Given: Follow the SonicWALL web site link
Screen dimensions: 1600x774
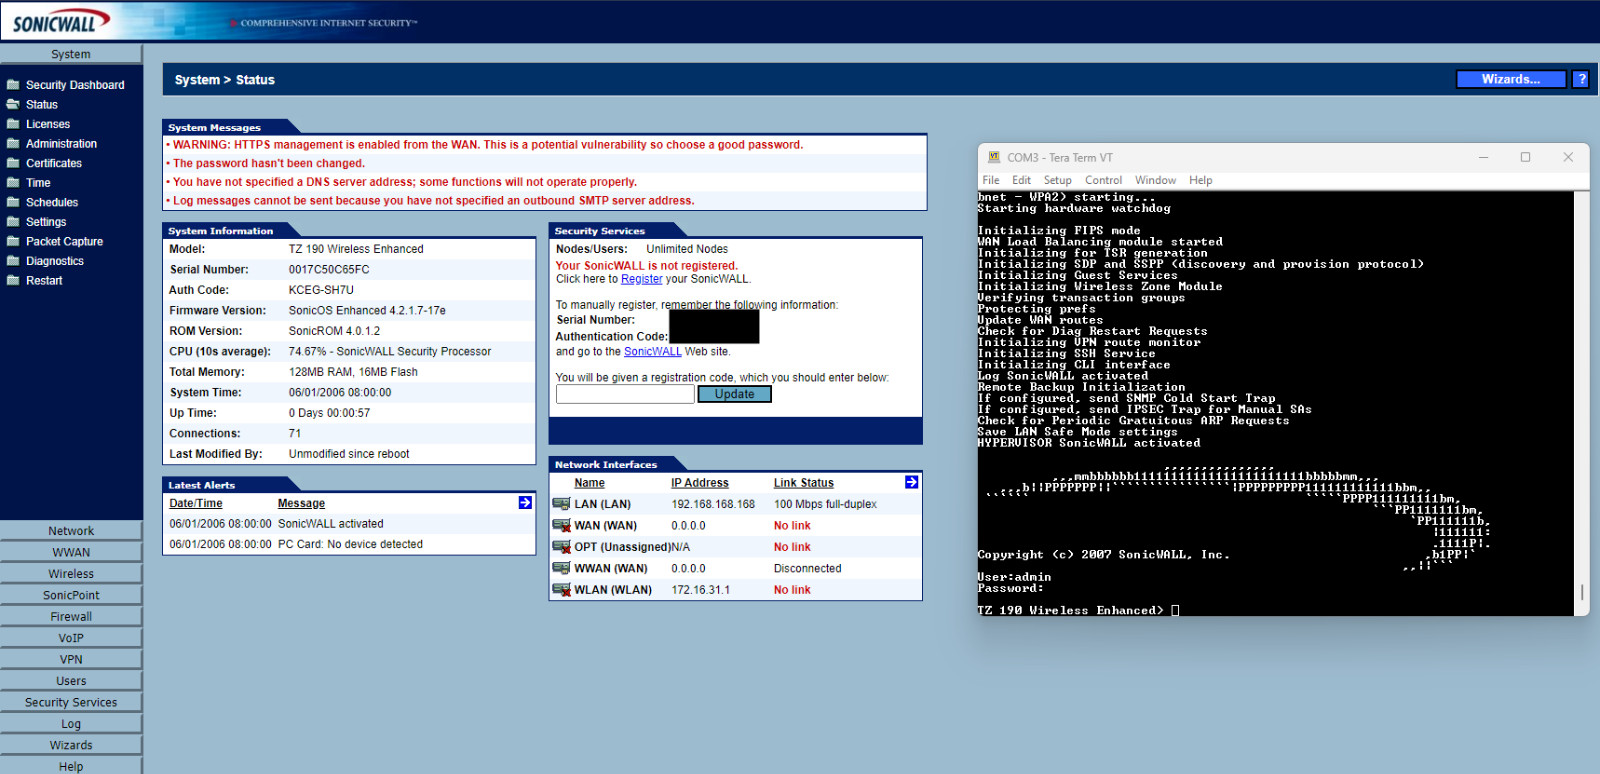Looking at the screenshot, I should click(652, 352).
